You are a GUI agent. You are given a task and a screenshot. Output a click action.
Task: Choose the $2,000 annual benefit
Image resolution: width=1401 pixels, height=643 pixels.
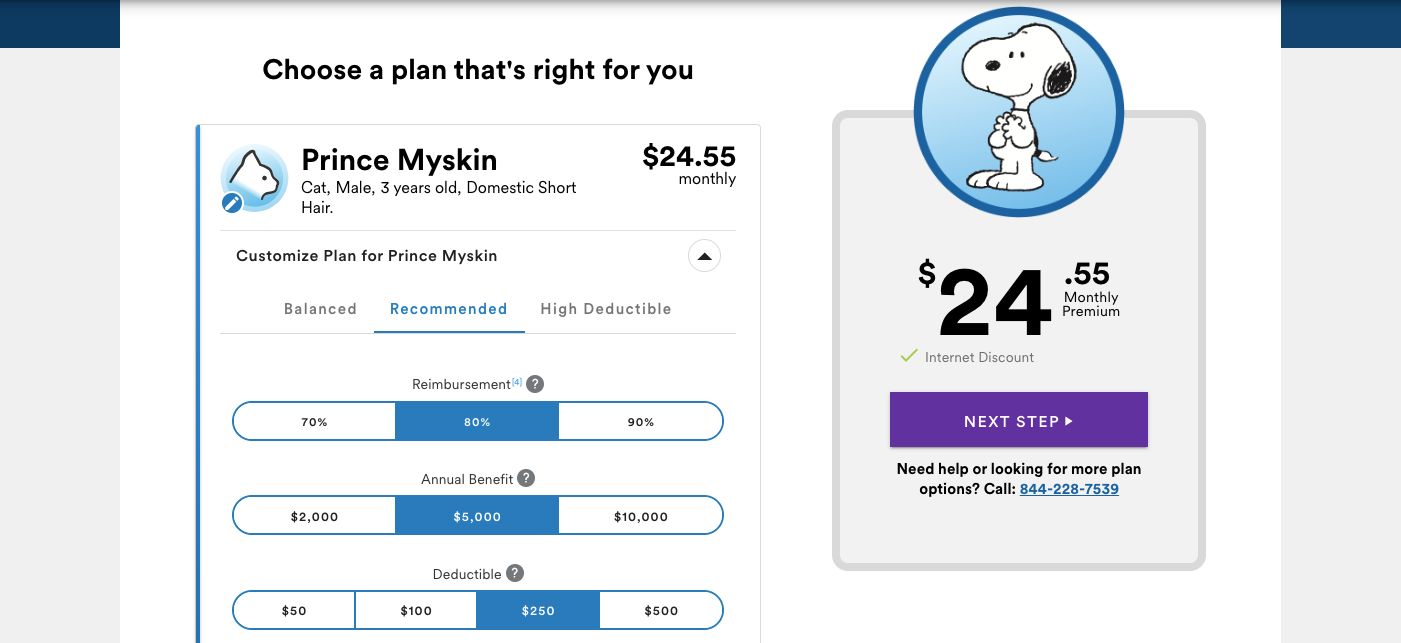coord(314,517)
